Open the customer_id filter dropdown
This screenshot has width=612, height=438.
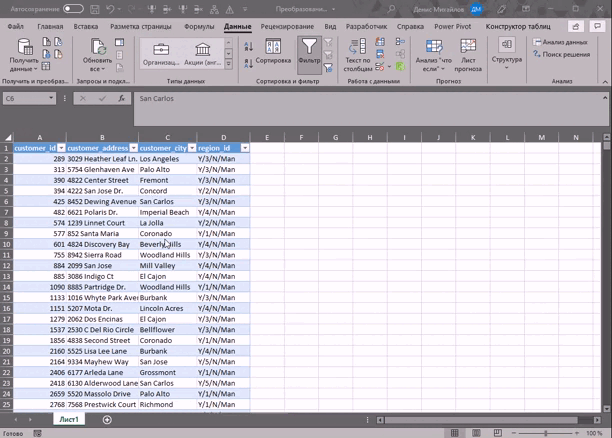pos(61,148)
